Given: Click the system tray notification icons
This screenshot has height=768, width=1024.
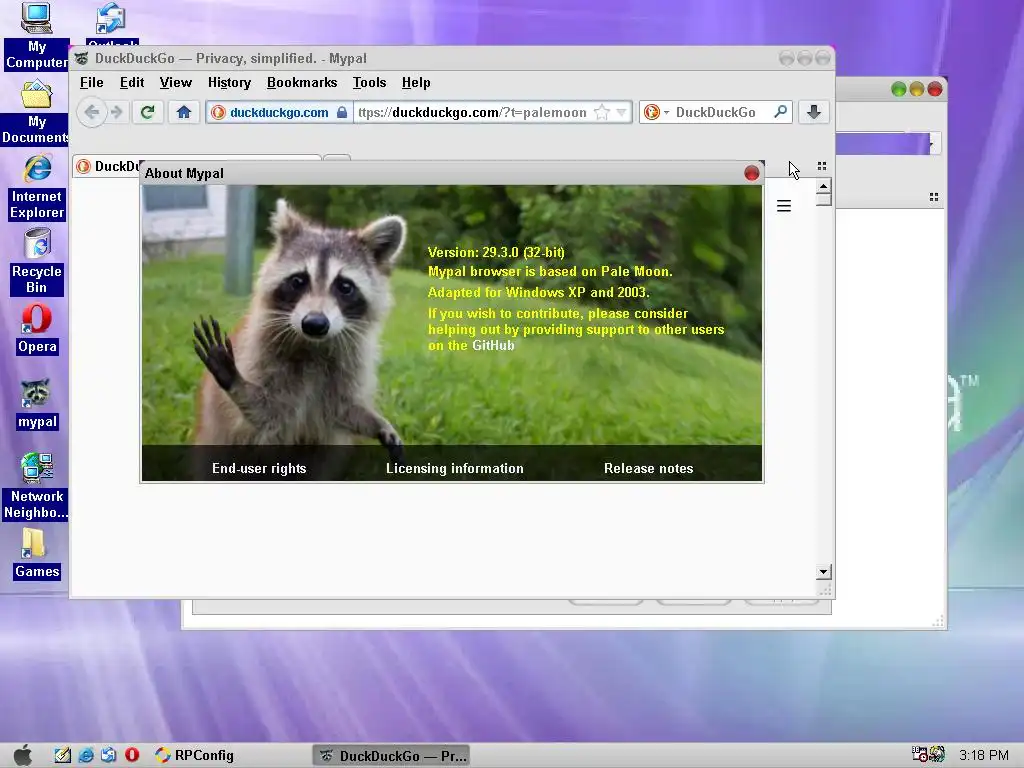Looking at the screenshot, I should 928,754.
